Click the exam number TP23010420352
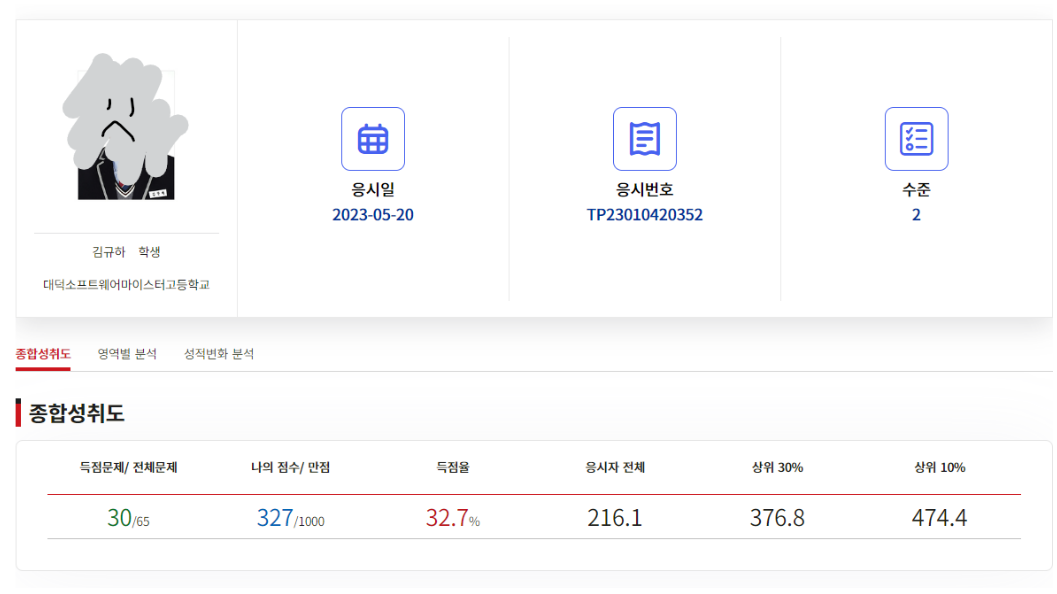Screen dimensions: 1057x594 pos(647,214)
